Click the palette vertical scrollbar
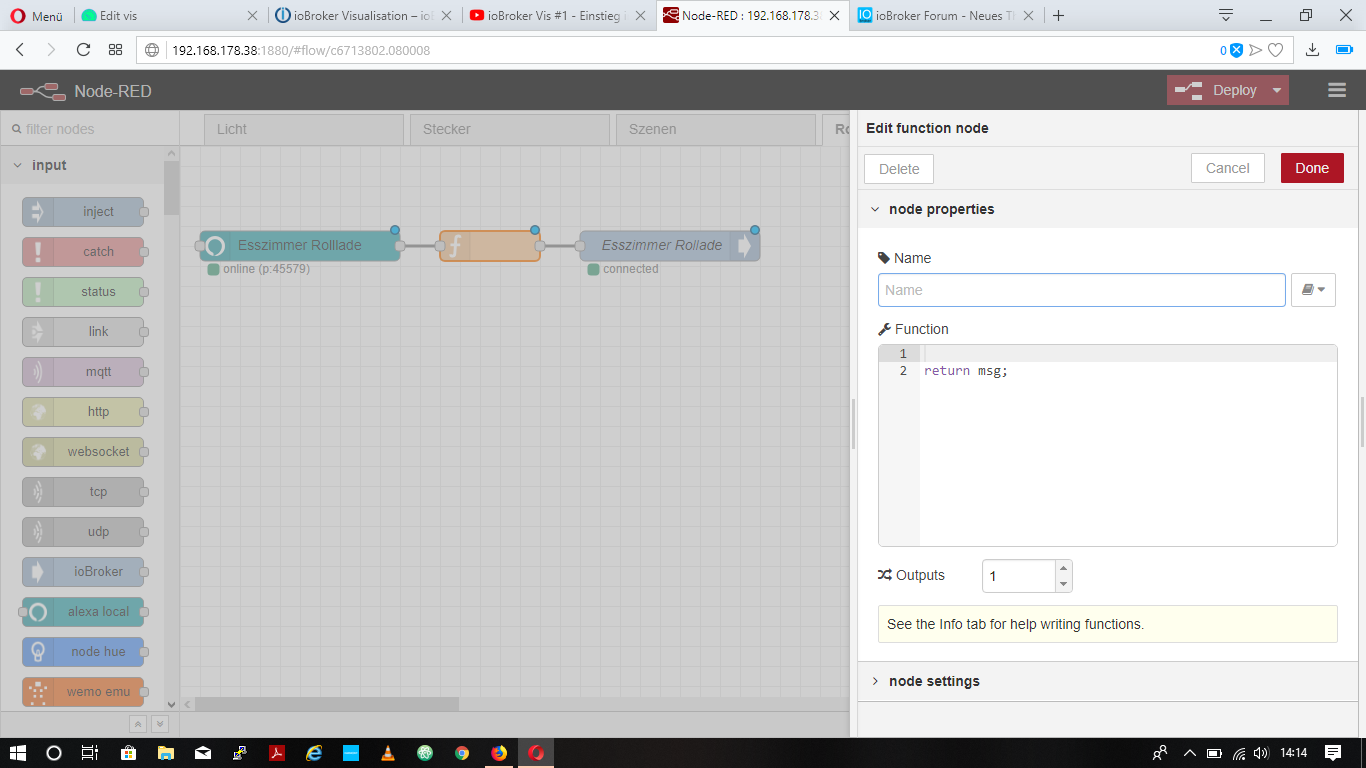Image resolution: width=1366 pixels, height=768 pixels. 171,188
